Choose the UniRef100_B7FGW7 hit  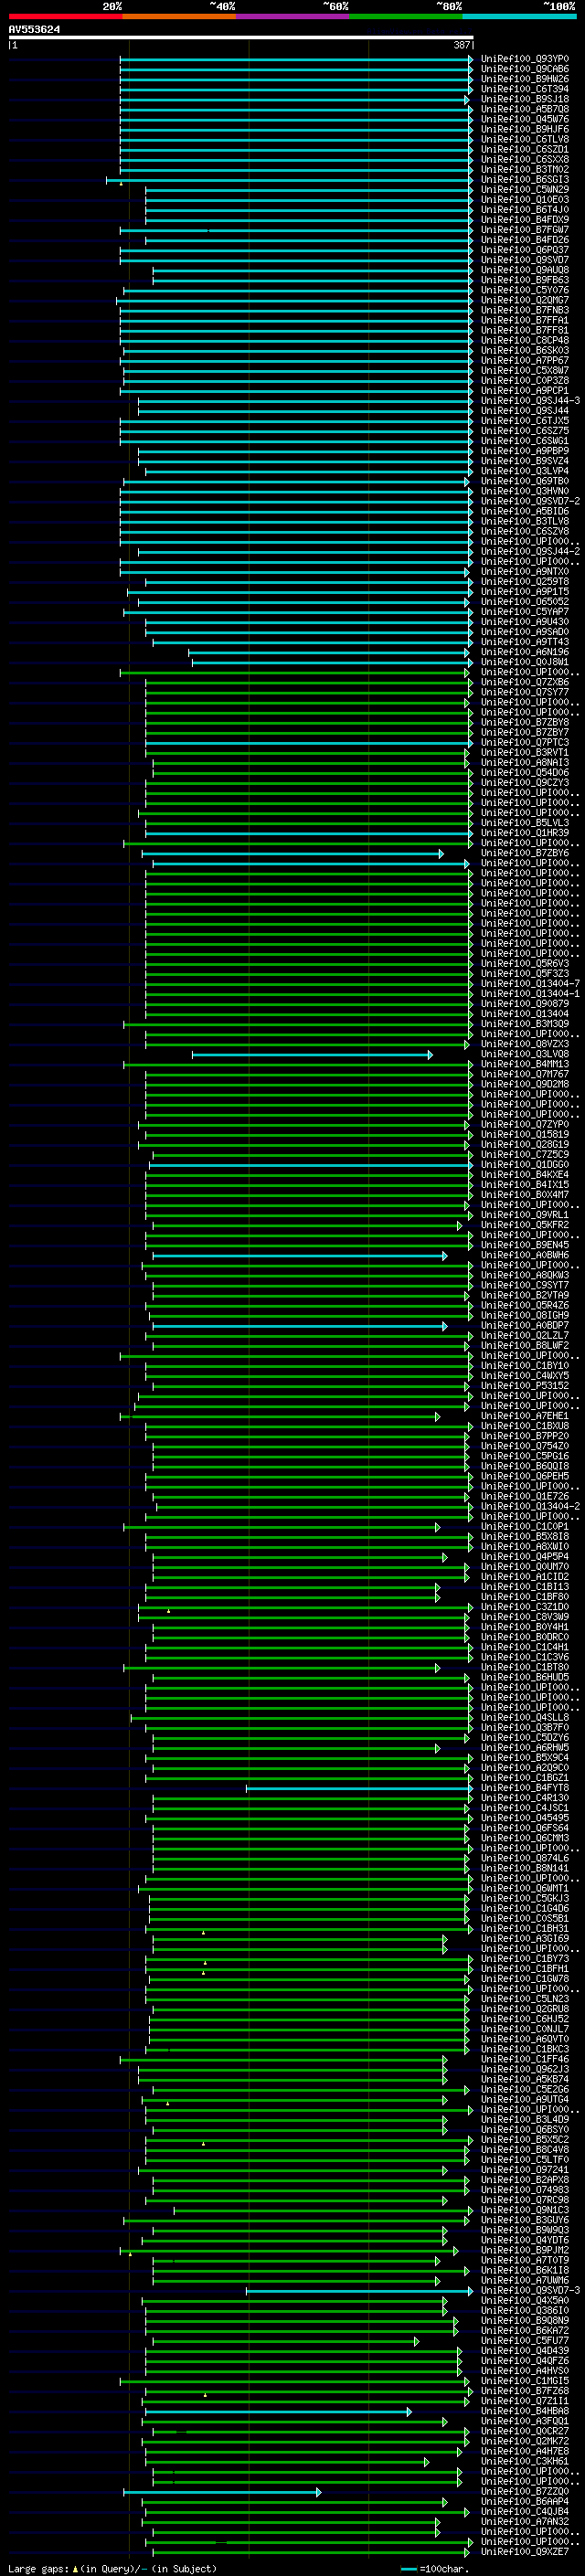(x=524, y=230)
